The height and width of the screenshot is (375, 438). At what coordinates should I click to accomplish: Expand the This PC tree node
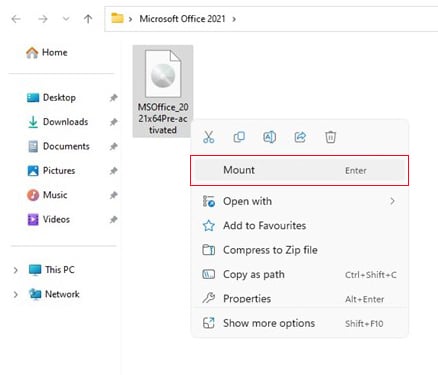click(15, 270)
